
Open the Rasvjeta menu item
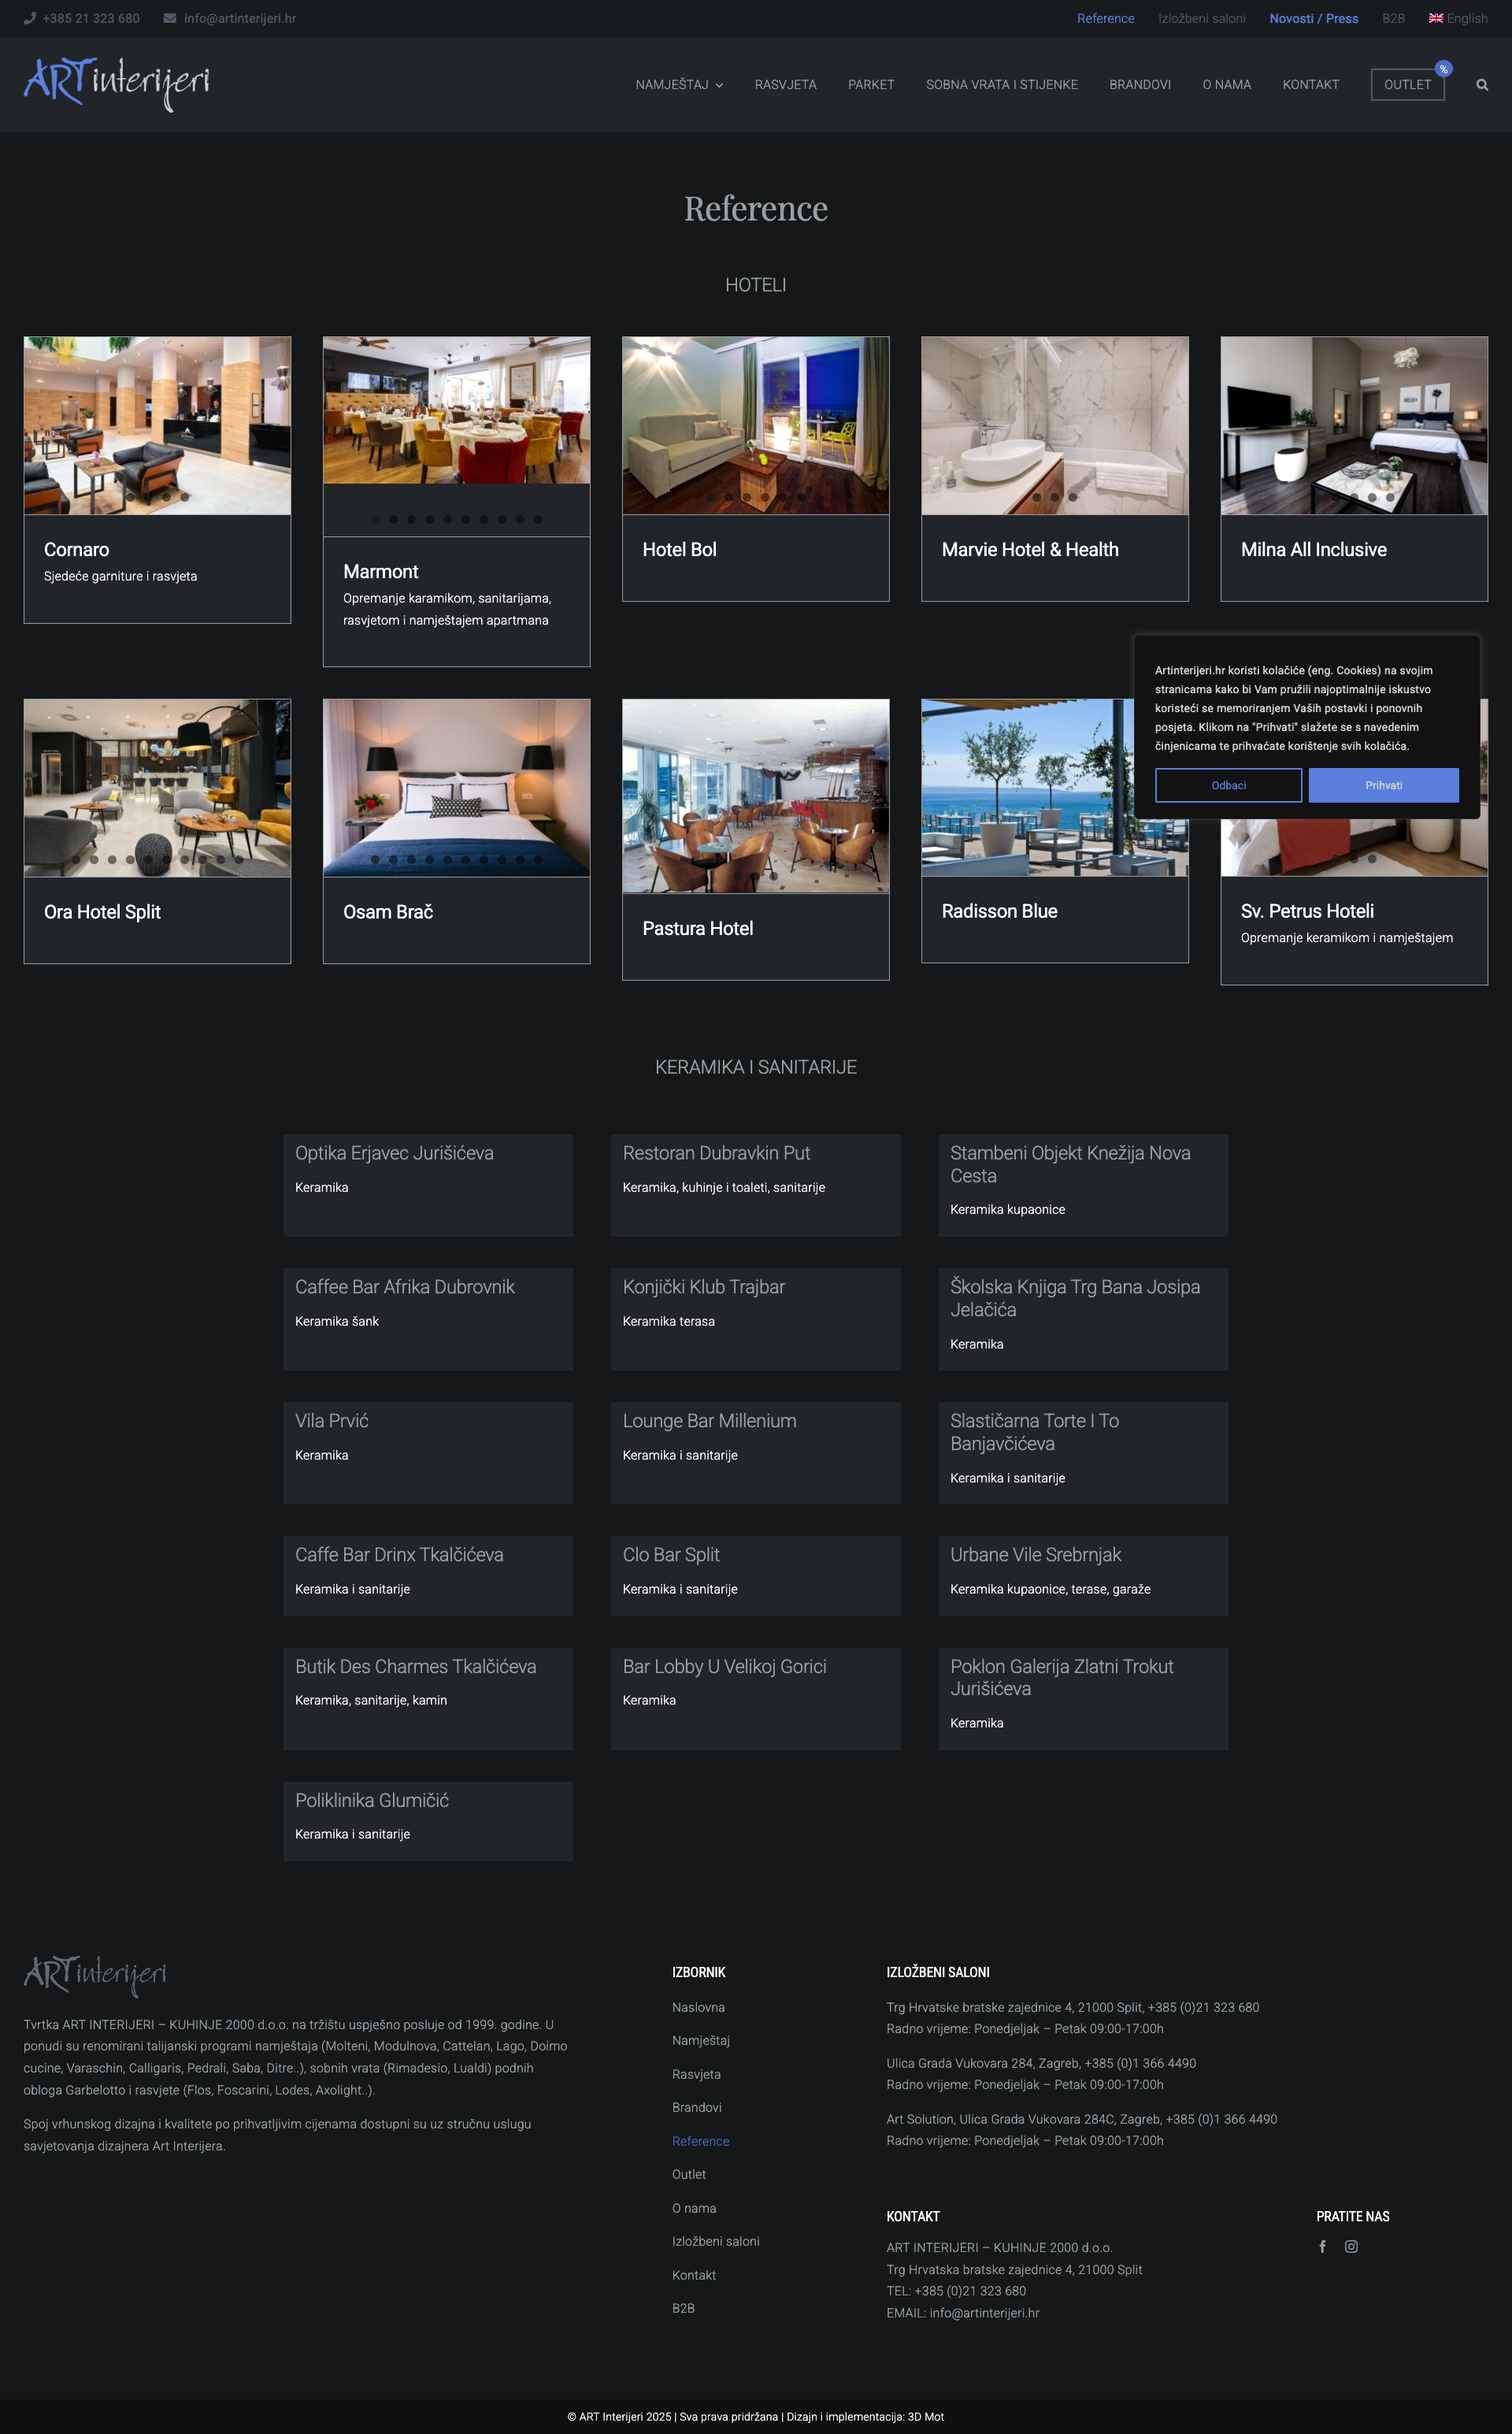tap(785, 85)
